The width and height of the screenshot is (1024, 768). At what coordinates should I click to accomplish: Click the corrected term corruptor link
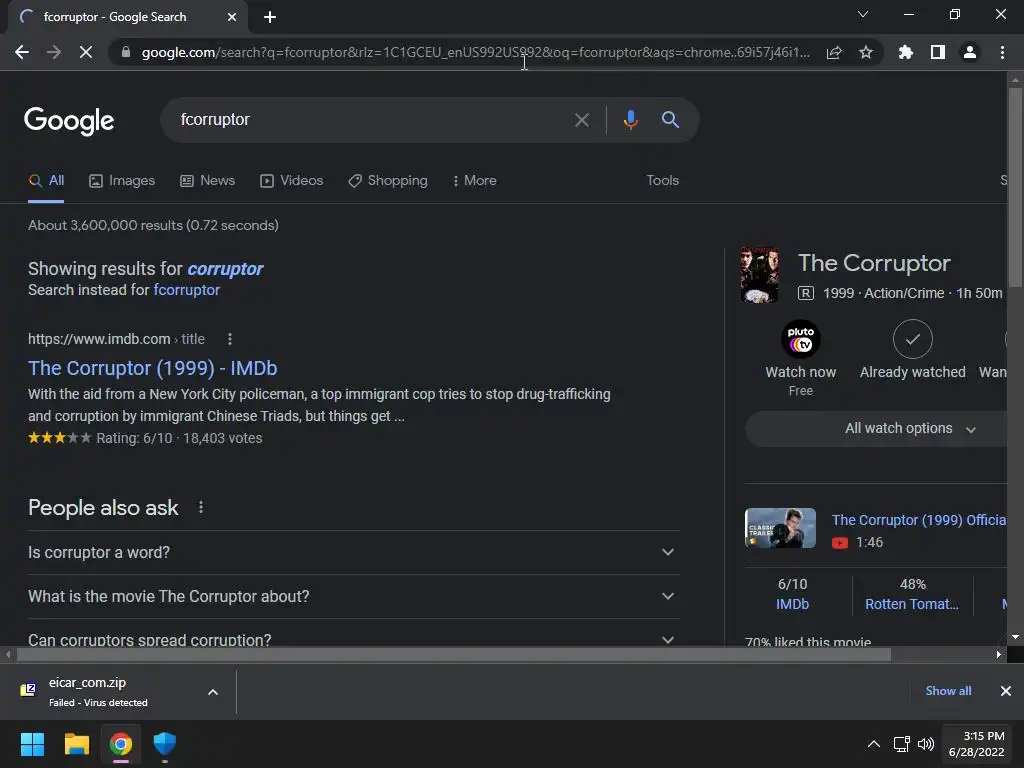(x=225, y=269)
